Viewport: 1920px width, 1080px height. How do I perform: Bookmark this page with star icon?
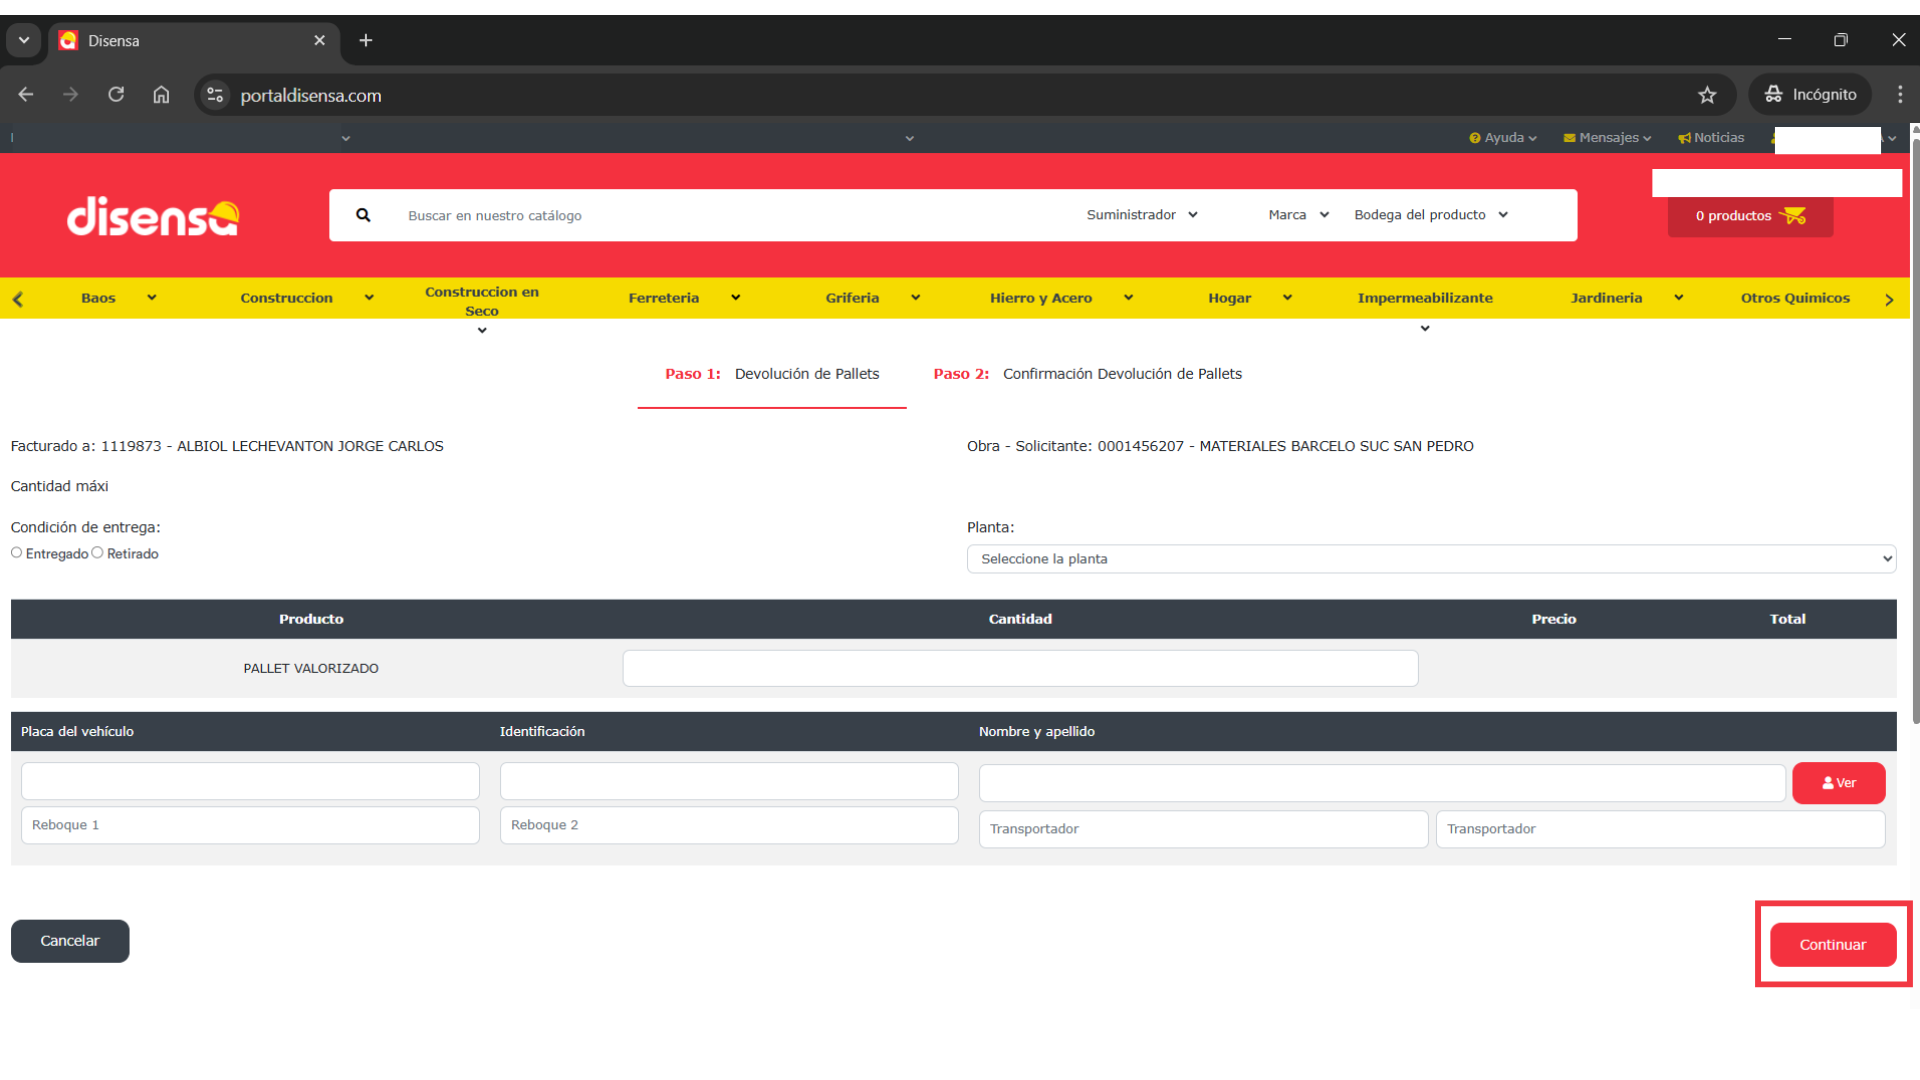(1707, 95)
